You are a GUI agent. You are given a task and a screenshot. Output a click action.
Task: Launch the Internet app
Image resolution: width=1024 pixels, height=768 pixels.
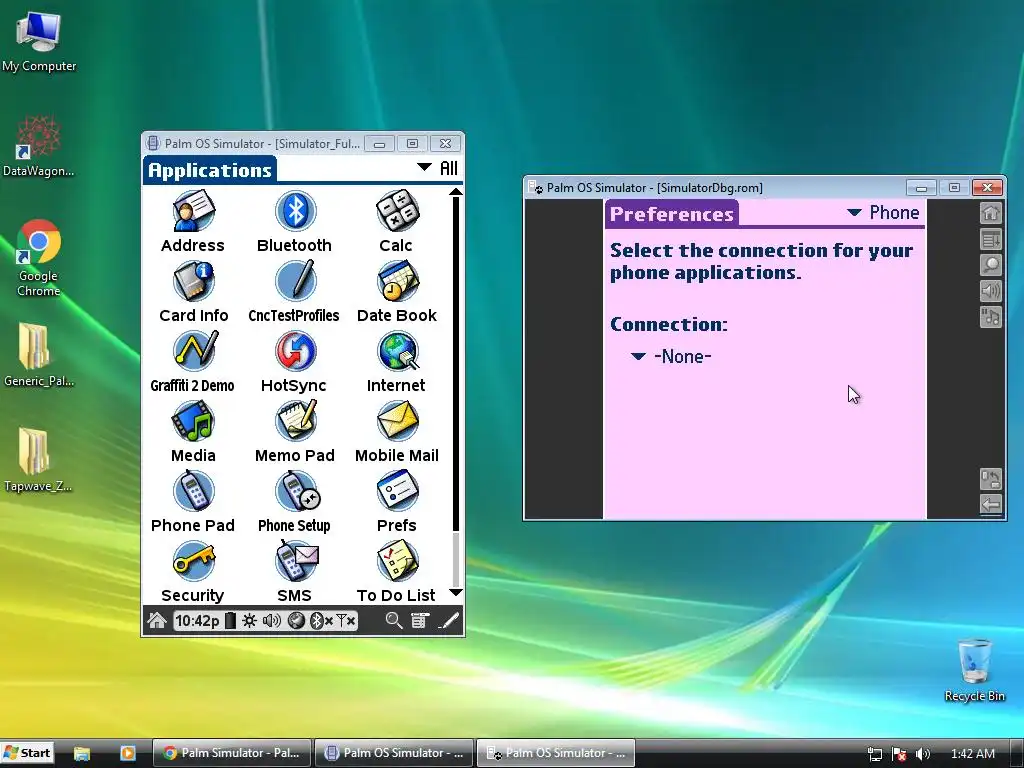coord(396,361)
